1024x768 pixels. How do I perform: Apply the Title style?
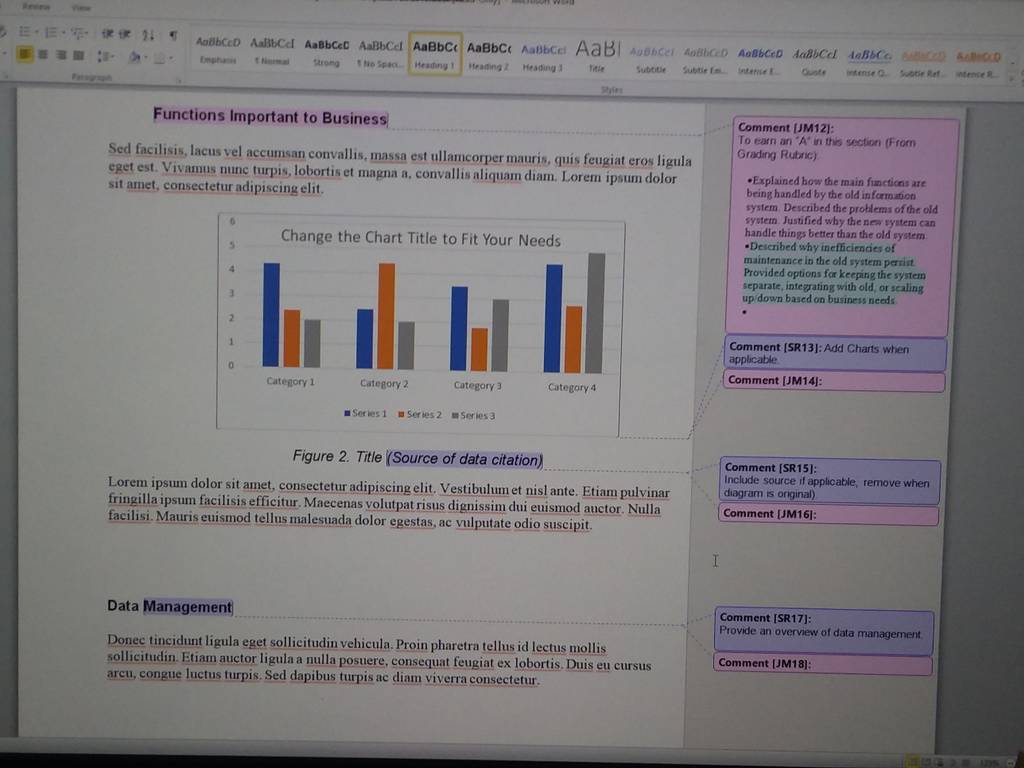point(597,56)
